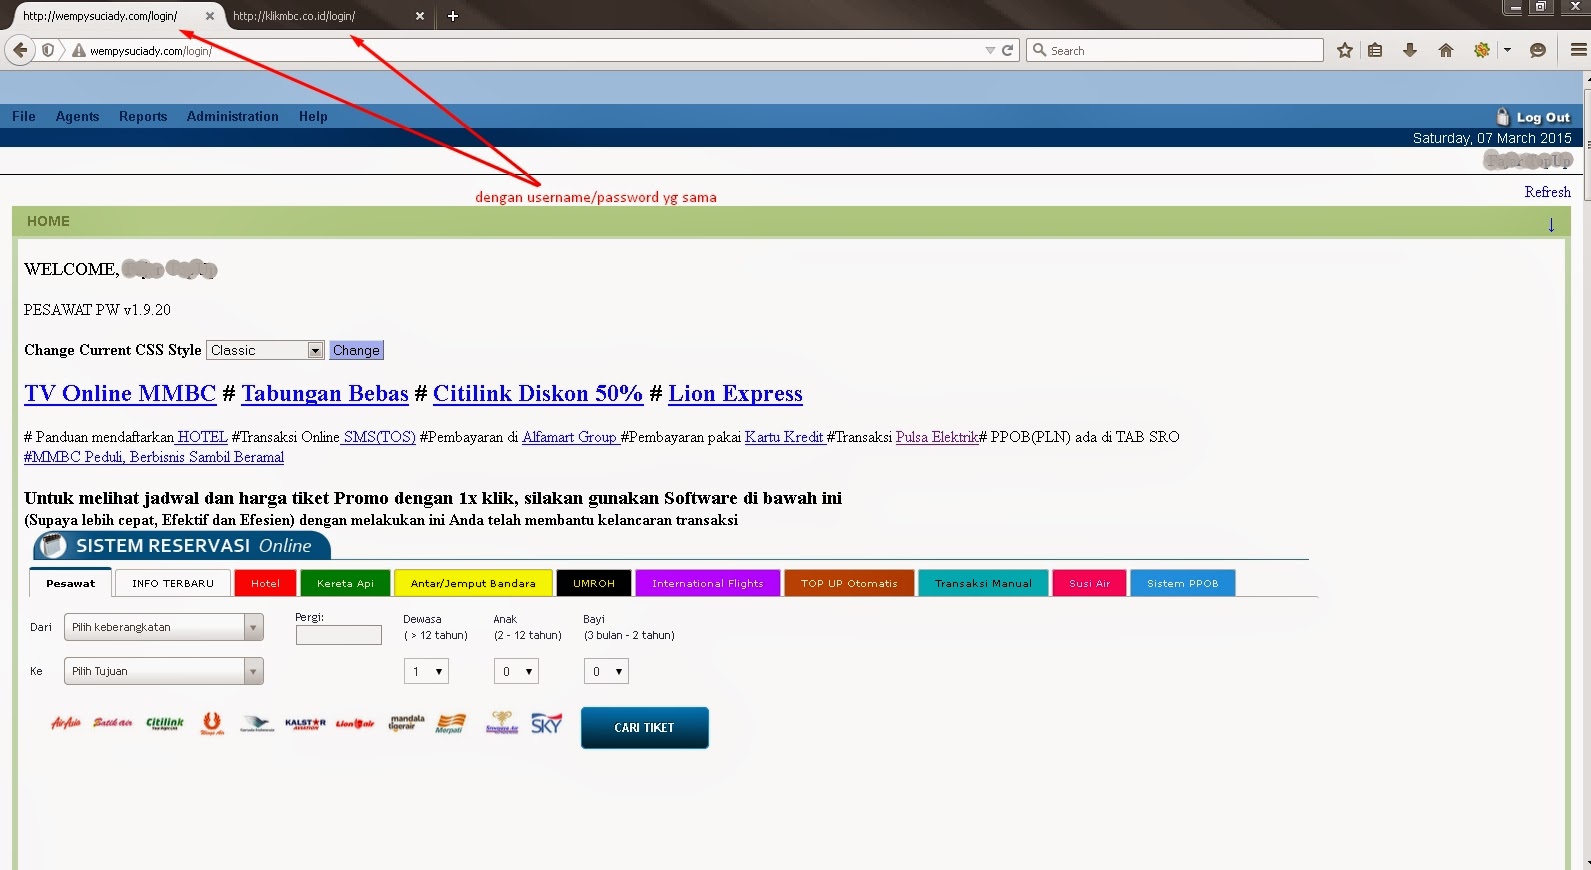Select the red Hotel tab
1591x870 pixels.
(265, 583)
